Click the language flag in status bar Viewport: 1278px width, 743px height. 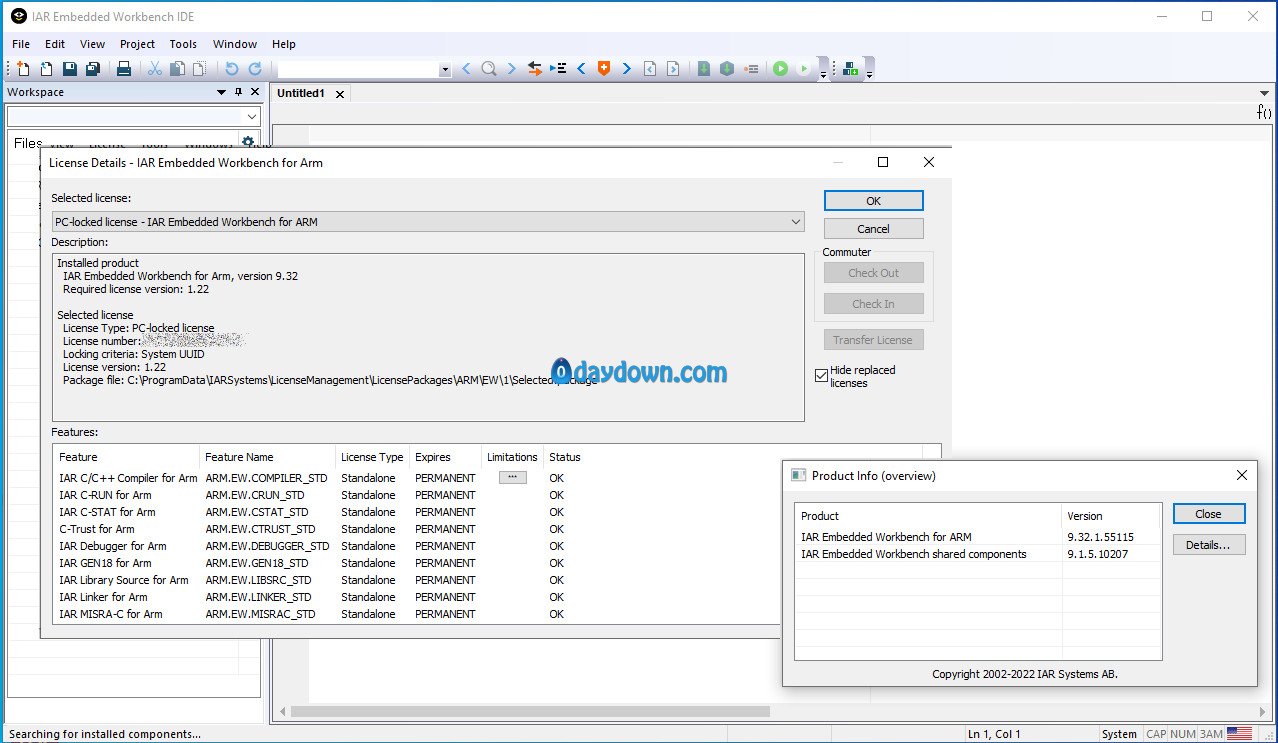pos(1240,734)
